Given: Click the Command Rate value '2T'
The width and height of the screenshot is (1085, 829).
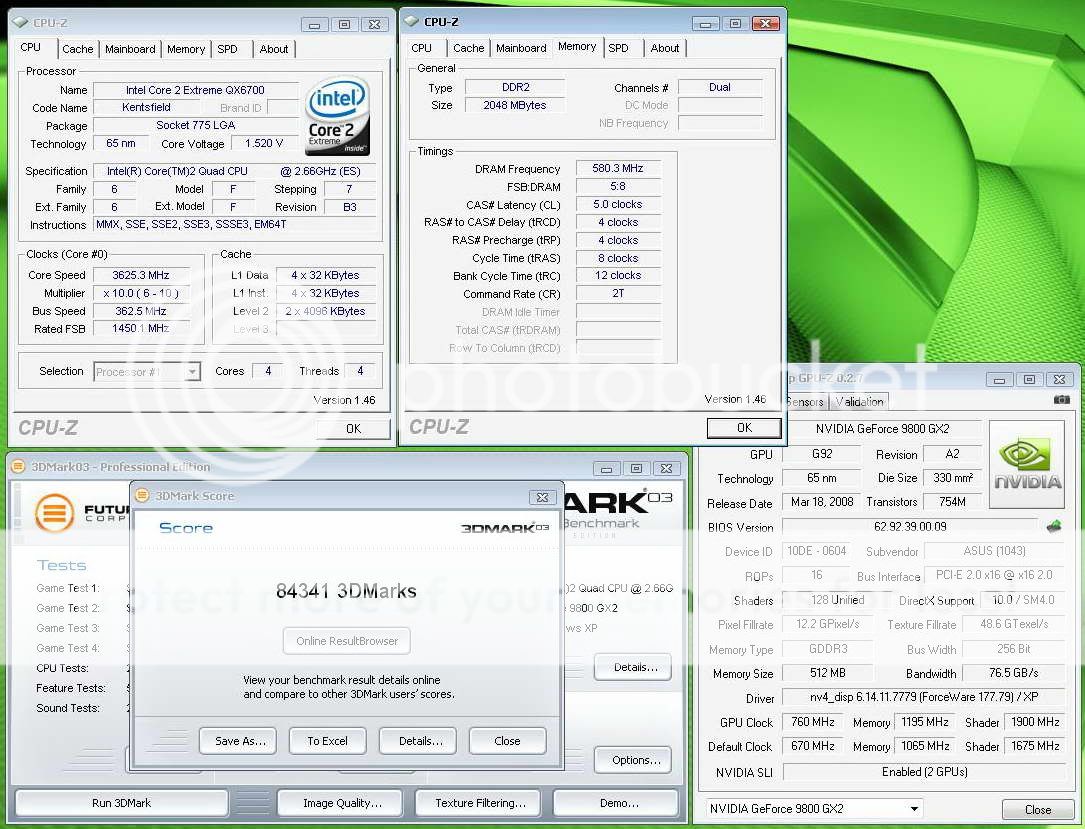Looking at the screenshot, I should point(618,293).
